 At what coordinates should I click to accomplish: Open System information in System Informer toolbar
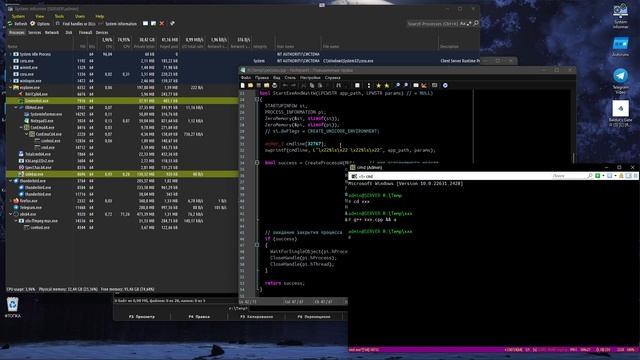click(x=118, y=24)
